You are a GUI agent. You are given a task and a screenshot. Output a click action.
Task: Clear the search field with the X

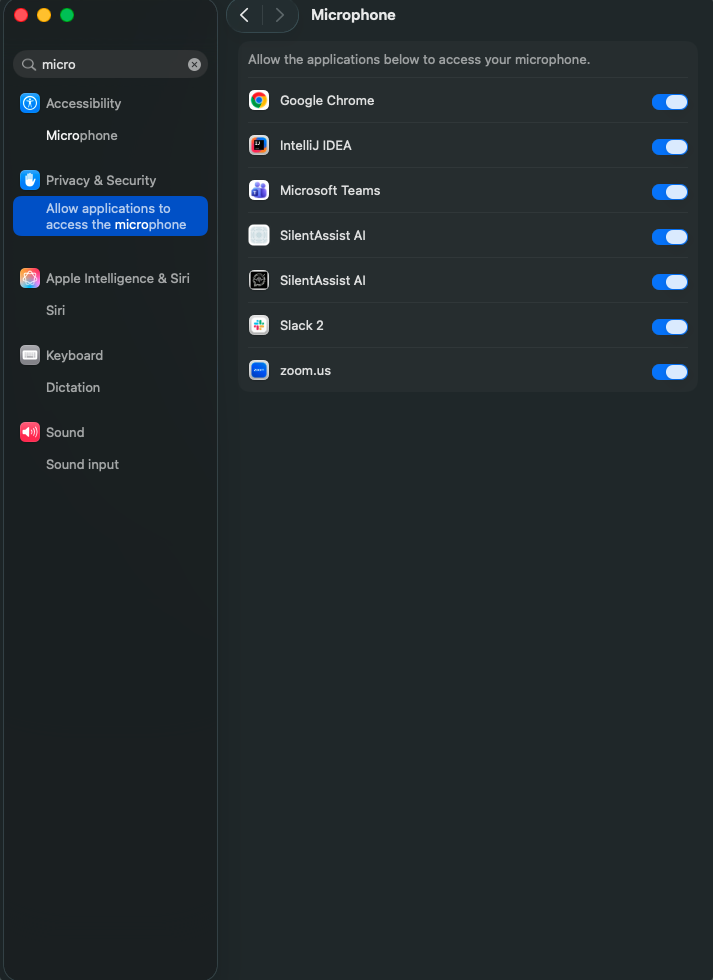pyautogui.click(x=194, y=64)
